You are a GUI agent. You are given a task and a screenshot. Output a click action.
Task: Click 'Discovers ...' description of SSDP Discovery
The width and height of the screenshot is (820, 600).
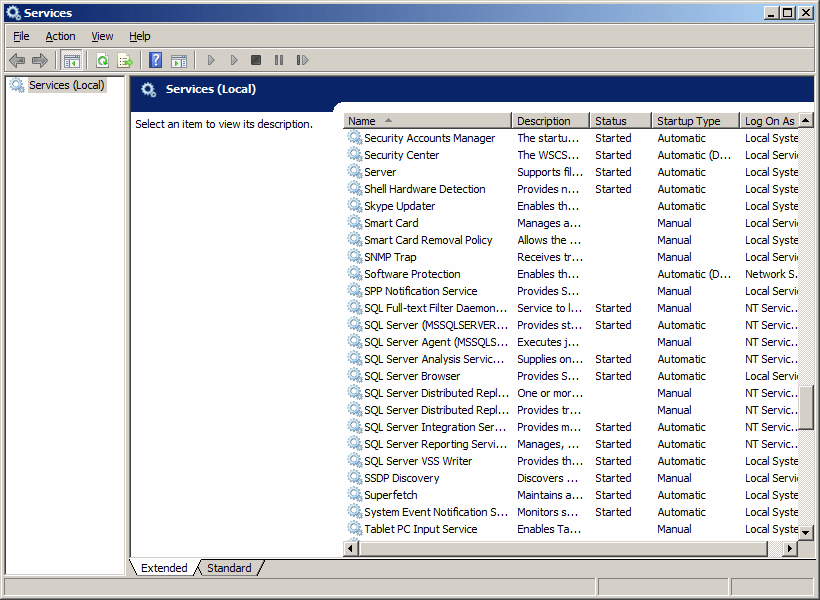[548, 478]
